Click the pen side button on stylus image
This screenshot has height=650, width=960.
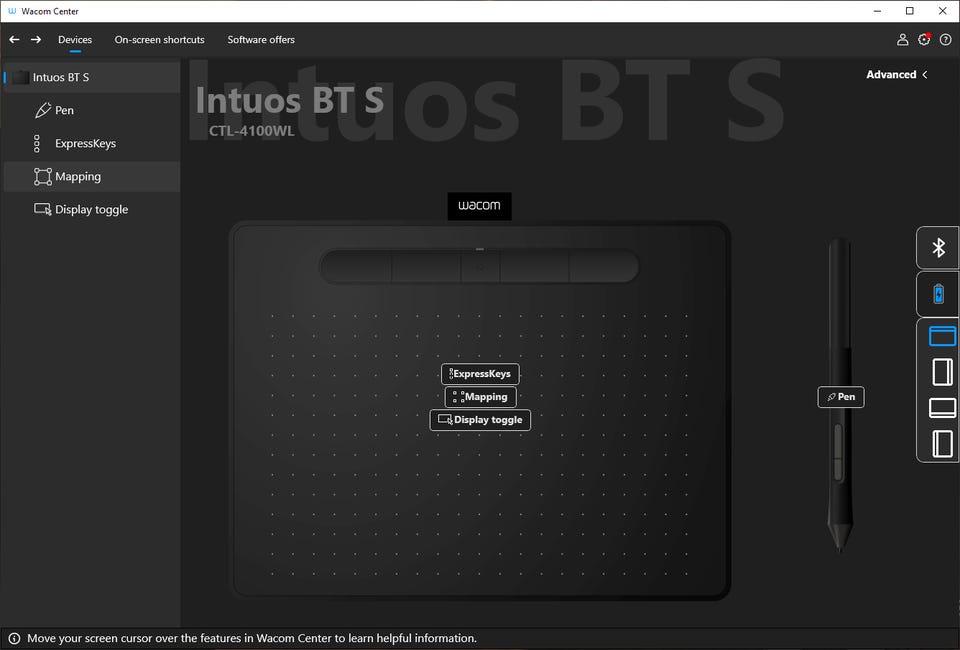click(838, 452)
